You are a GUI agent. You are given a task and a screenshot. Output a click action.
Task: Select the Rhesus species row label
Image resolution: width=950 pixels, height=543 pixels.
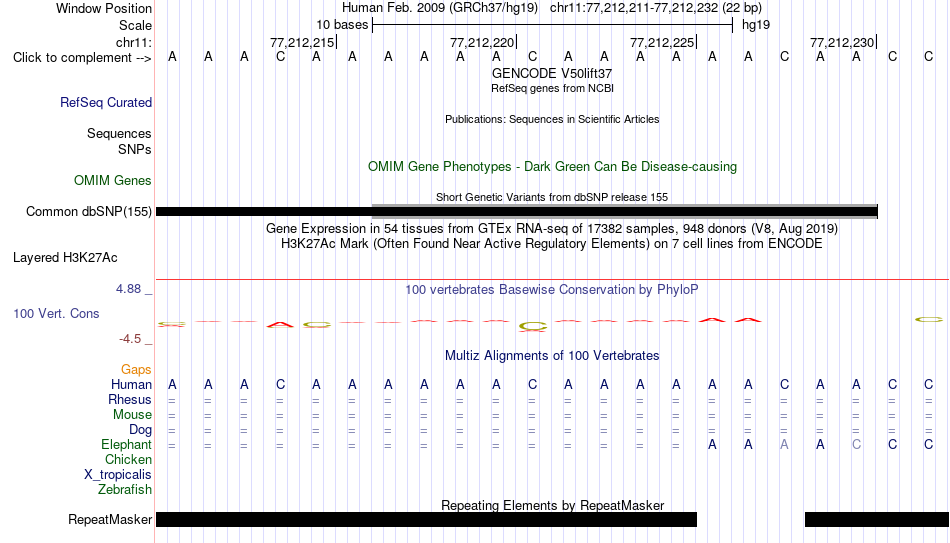click(130, 399)
